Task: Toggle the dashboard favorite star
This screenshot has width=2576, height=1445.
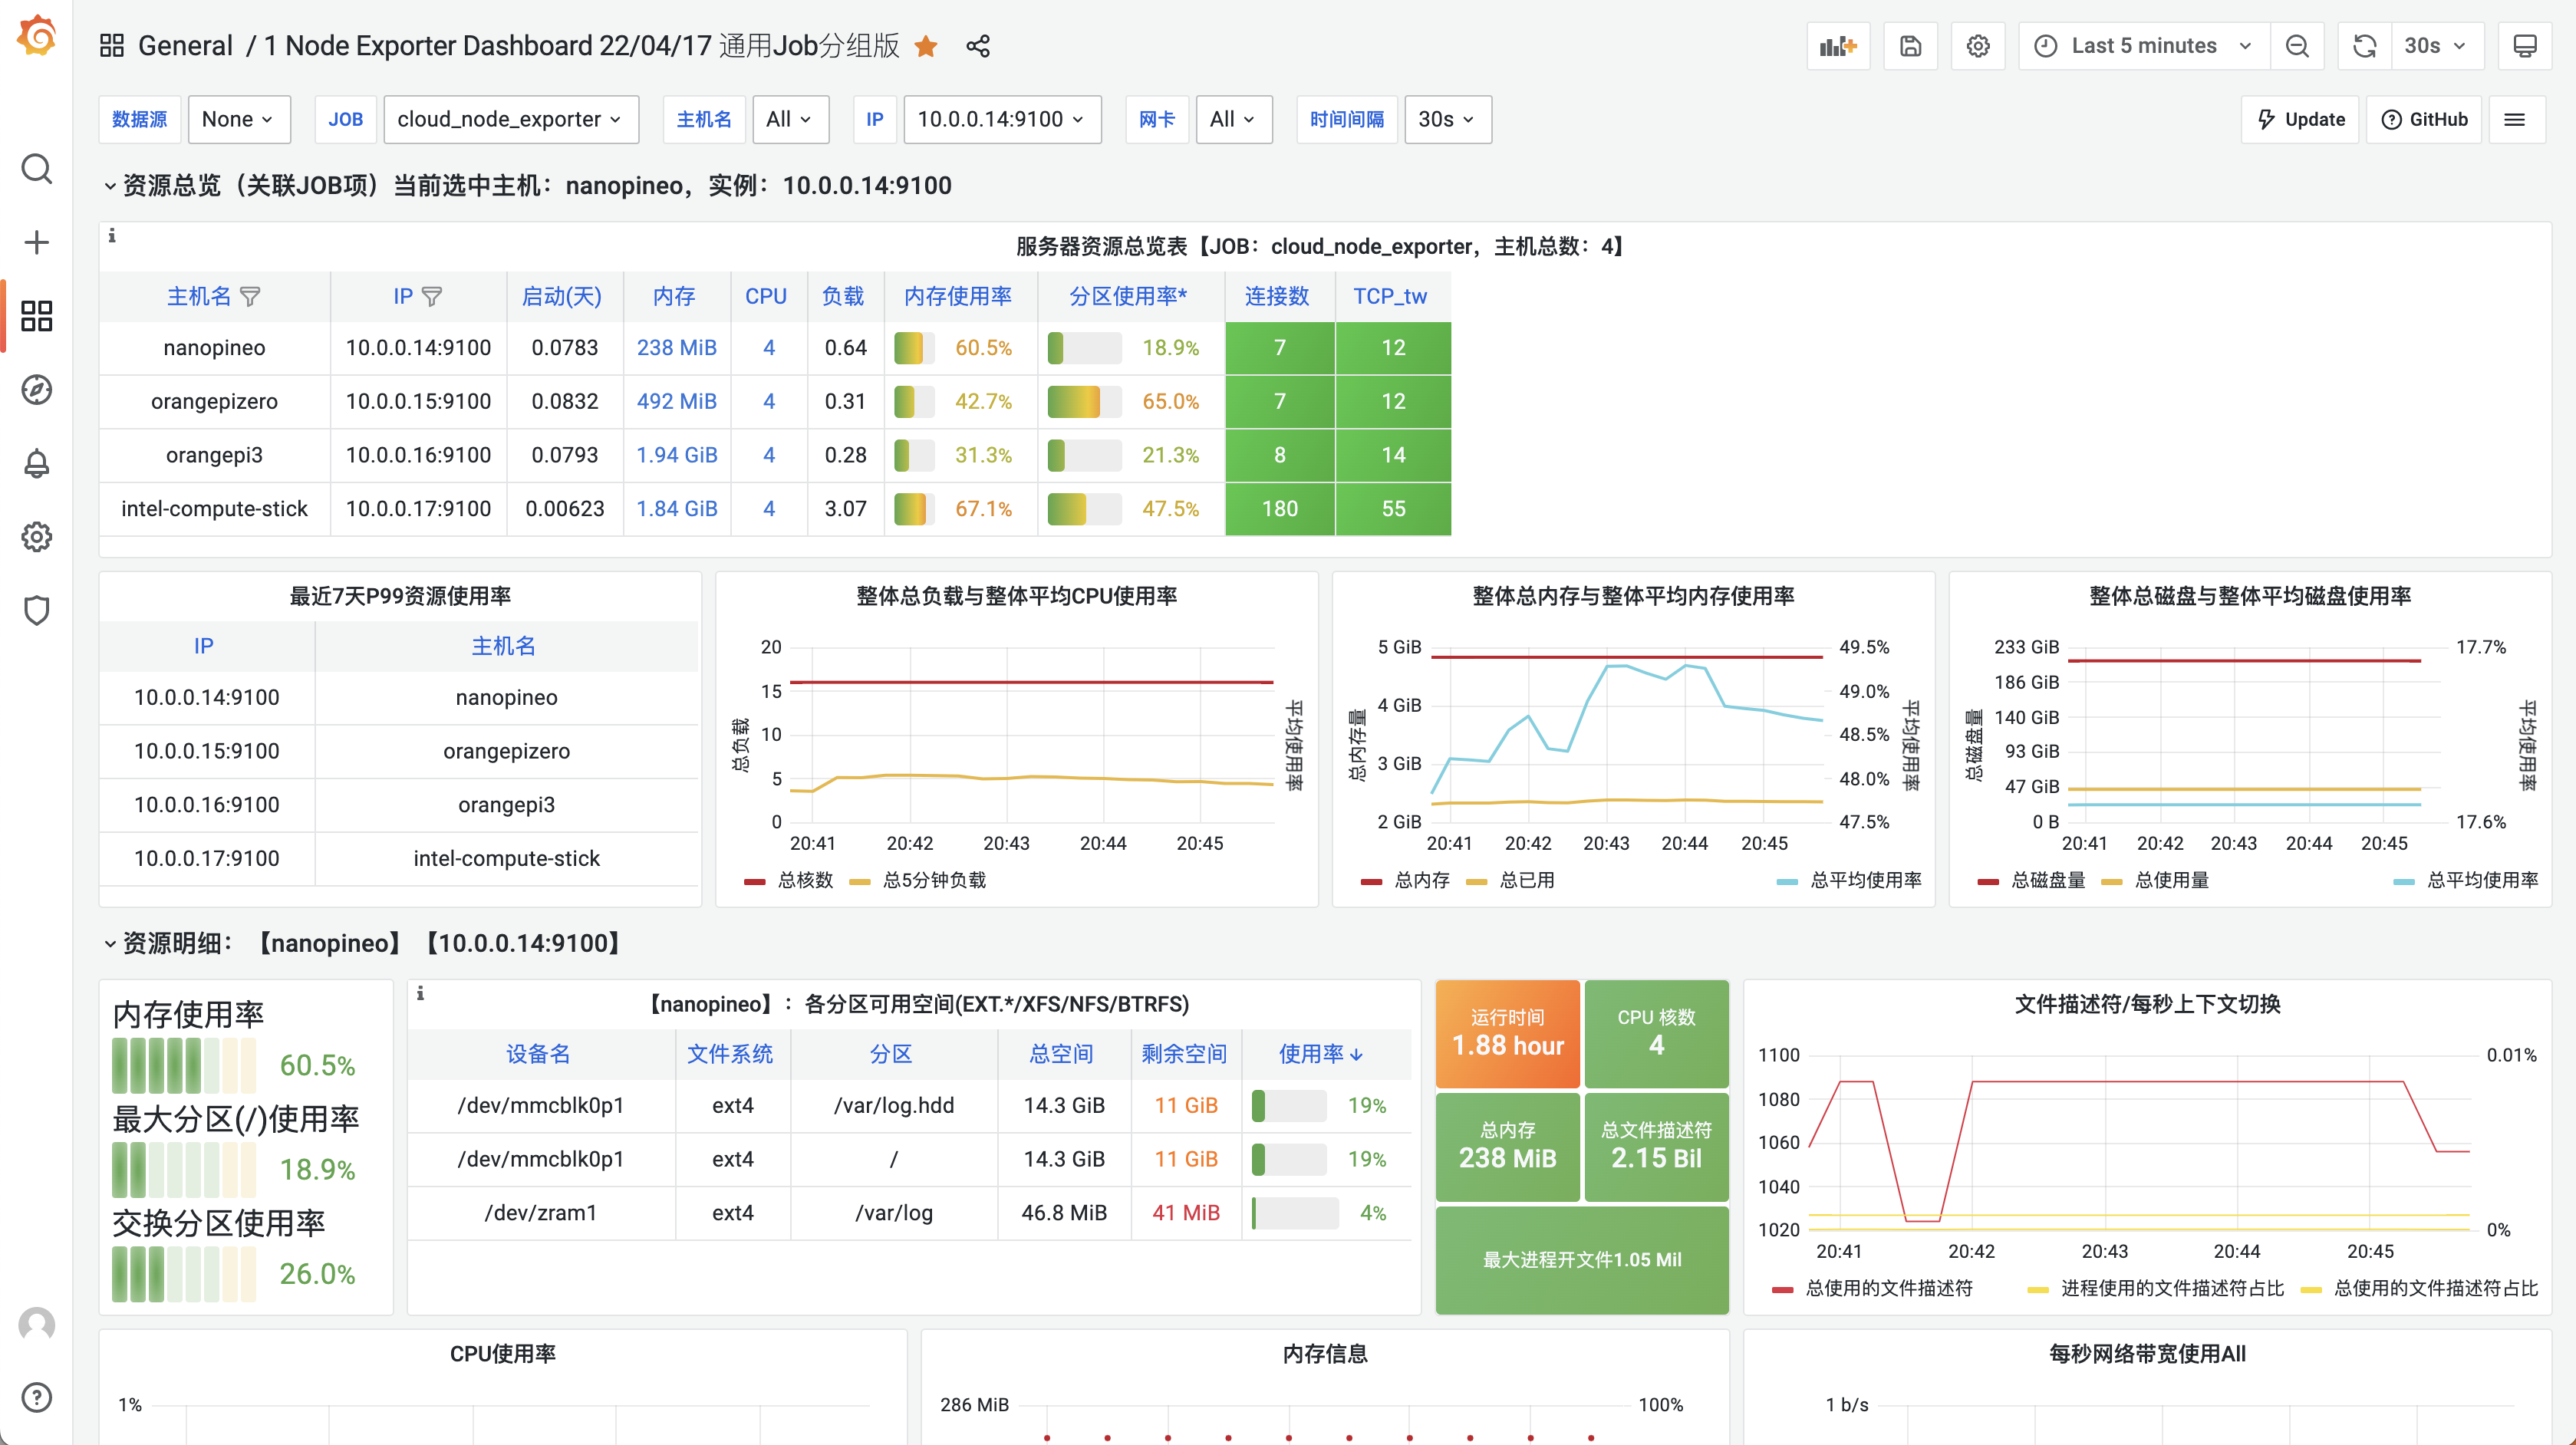Action: click(x=926, y=46)
